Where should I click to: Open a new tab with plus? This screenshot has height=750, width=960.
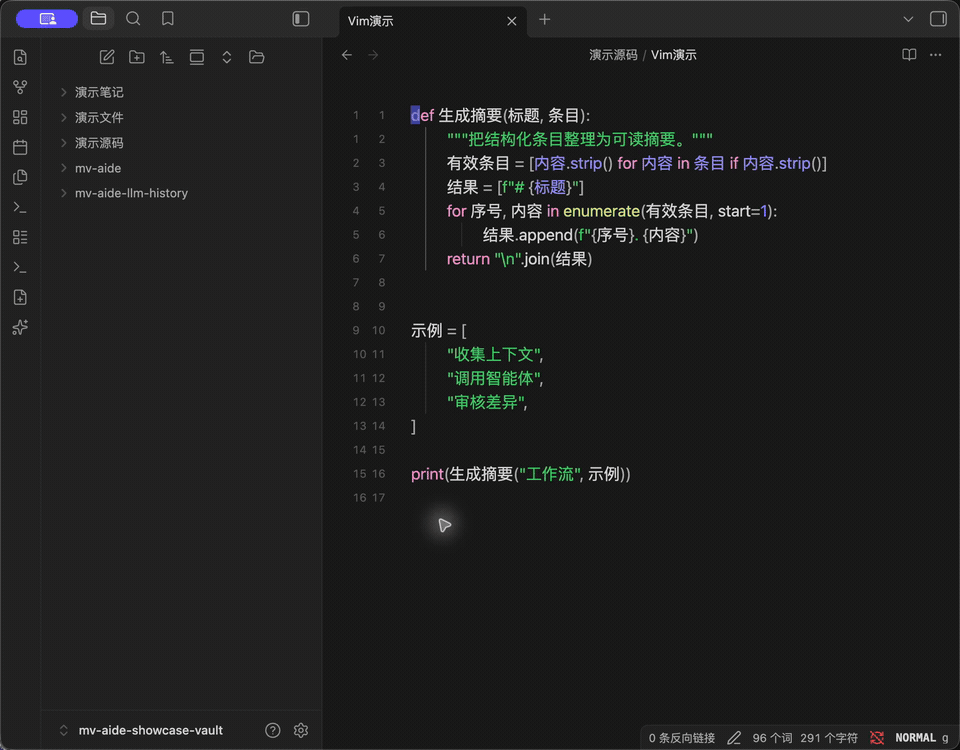(x=544, y=20)
